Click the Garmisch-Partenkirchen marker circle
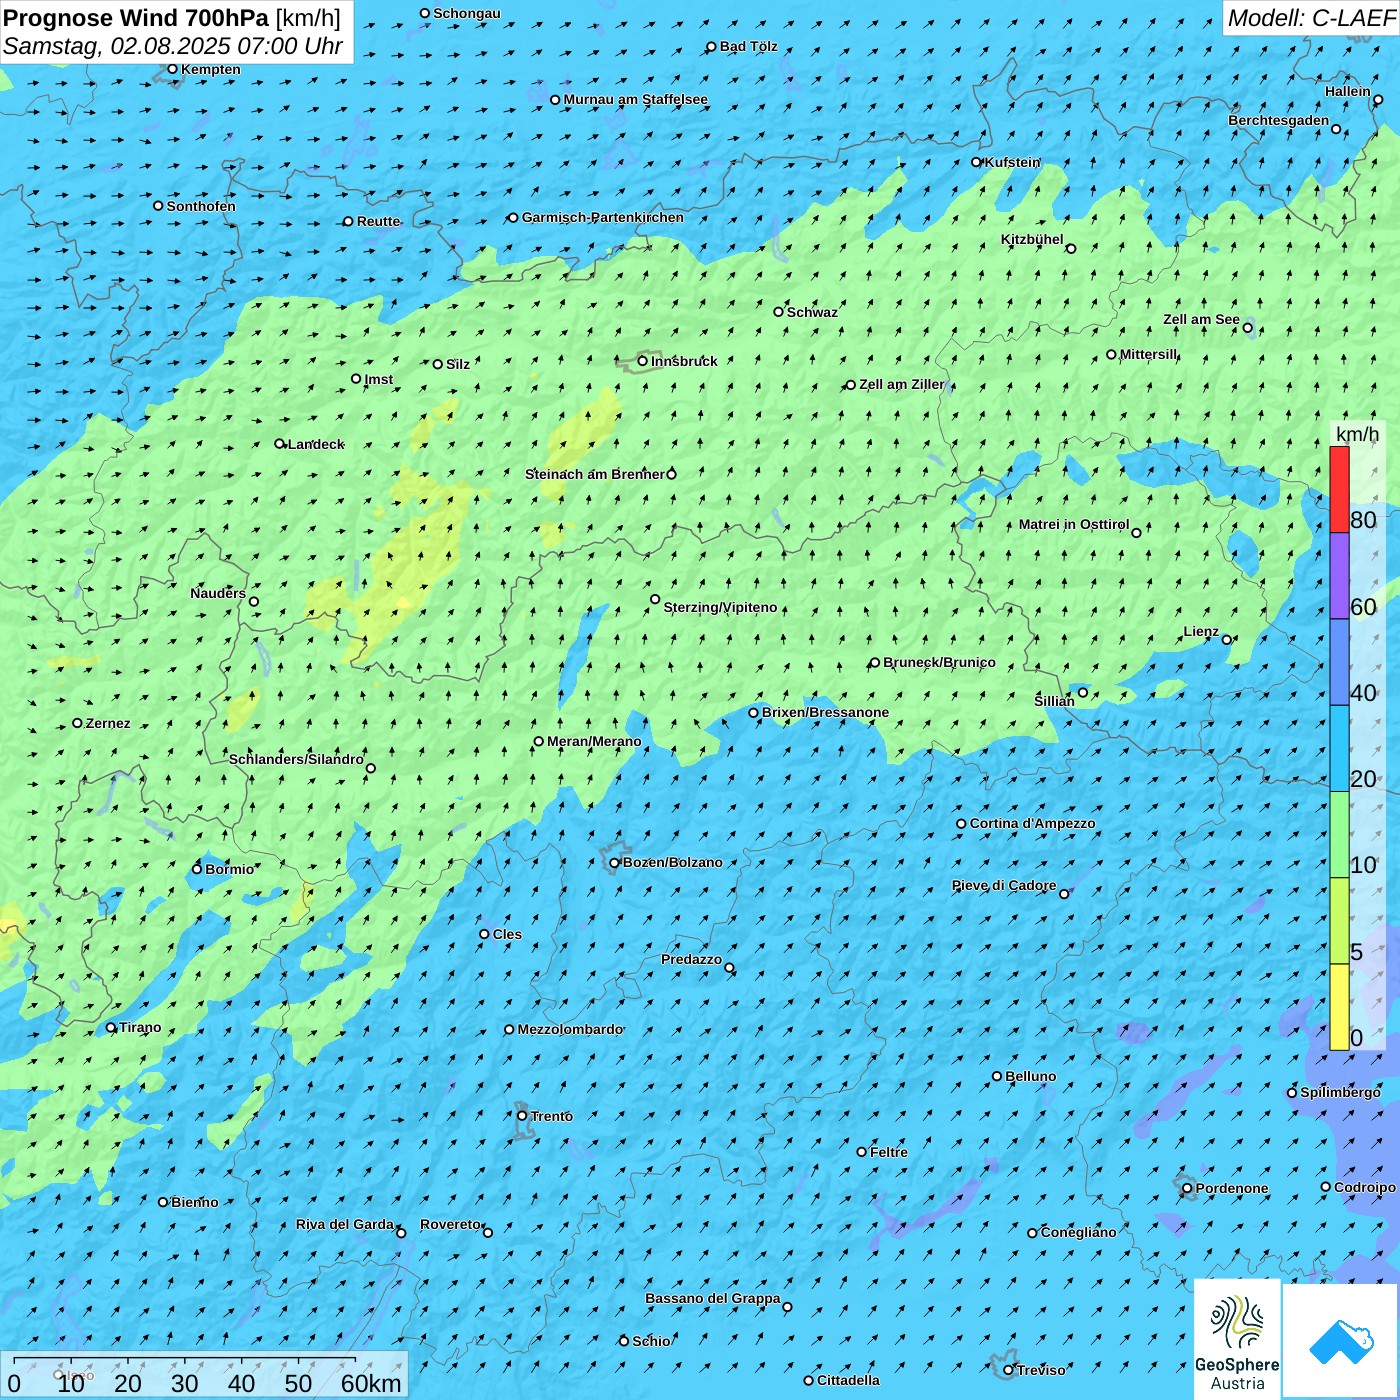Image resolution: width=1400 pixels, height=1400 pixels. tap(513, 218)
